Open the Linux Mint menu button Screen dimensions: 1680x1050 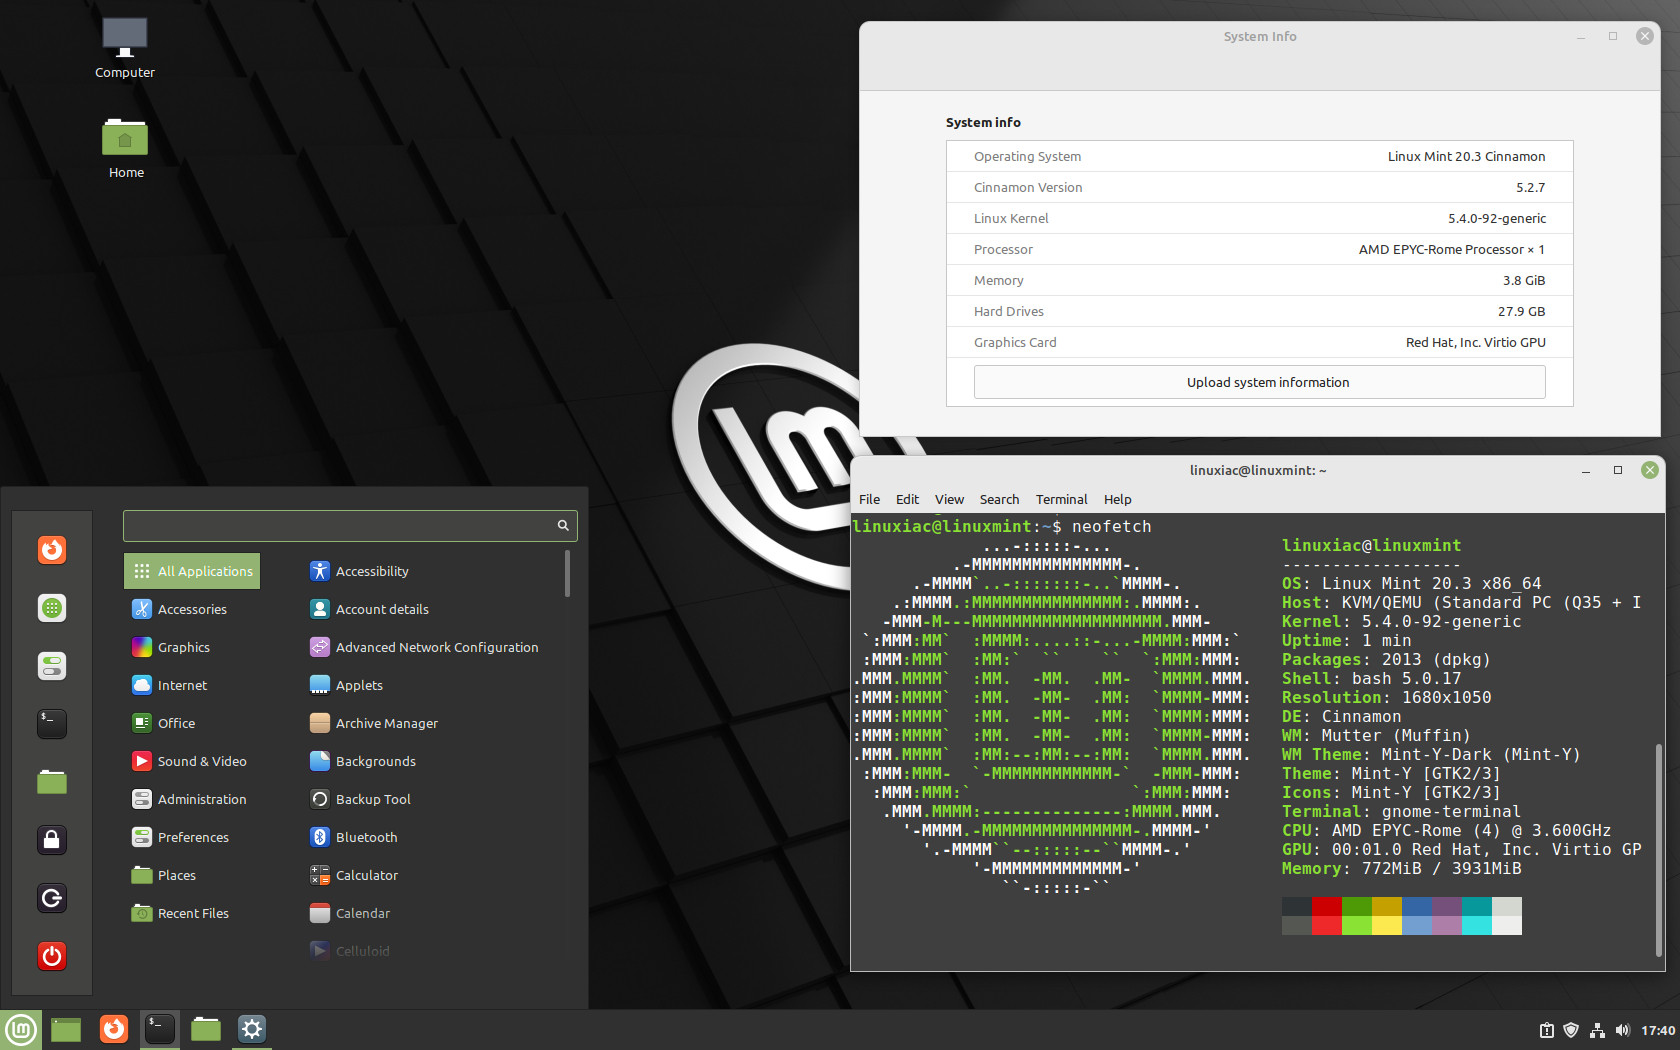tap(21, 1029)
